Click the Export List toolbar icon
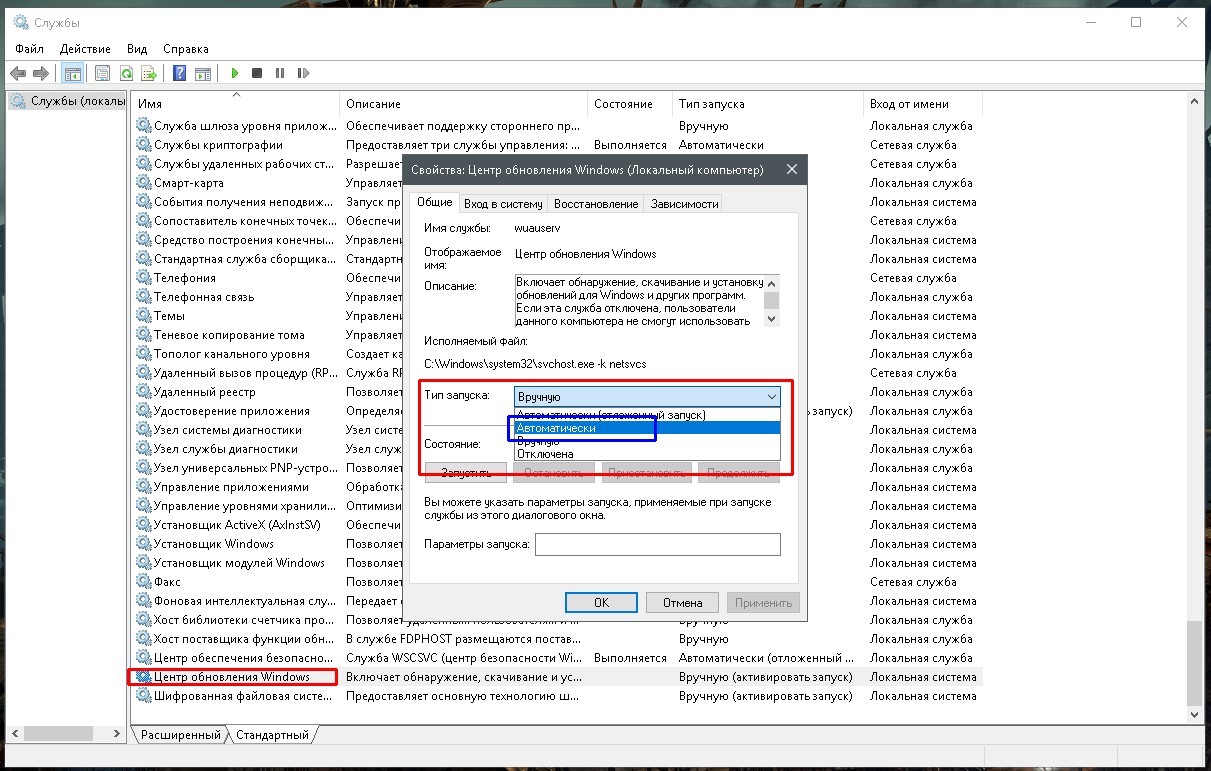 pos(149,73)
